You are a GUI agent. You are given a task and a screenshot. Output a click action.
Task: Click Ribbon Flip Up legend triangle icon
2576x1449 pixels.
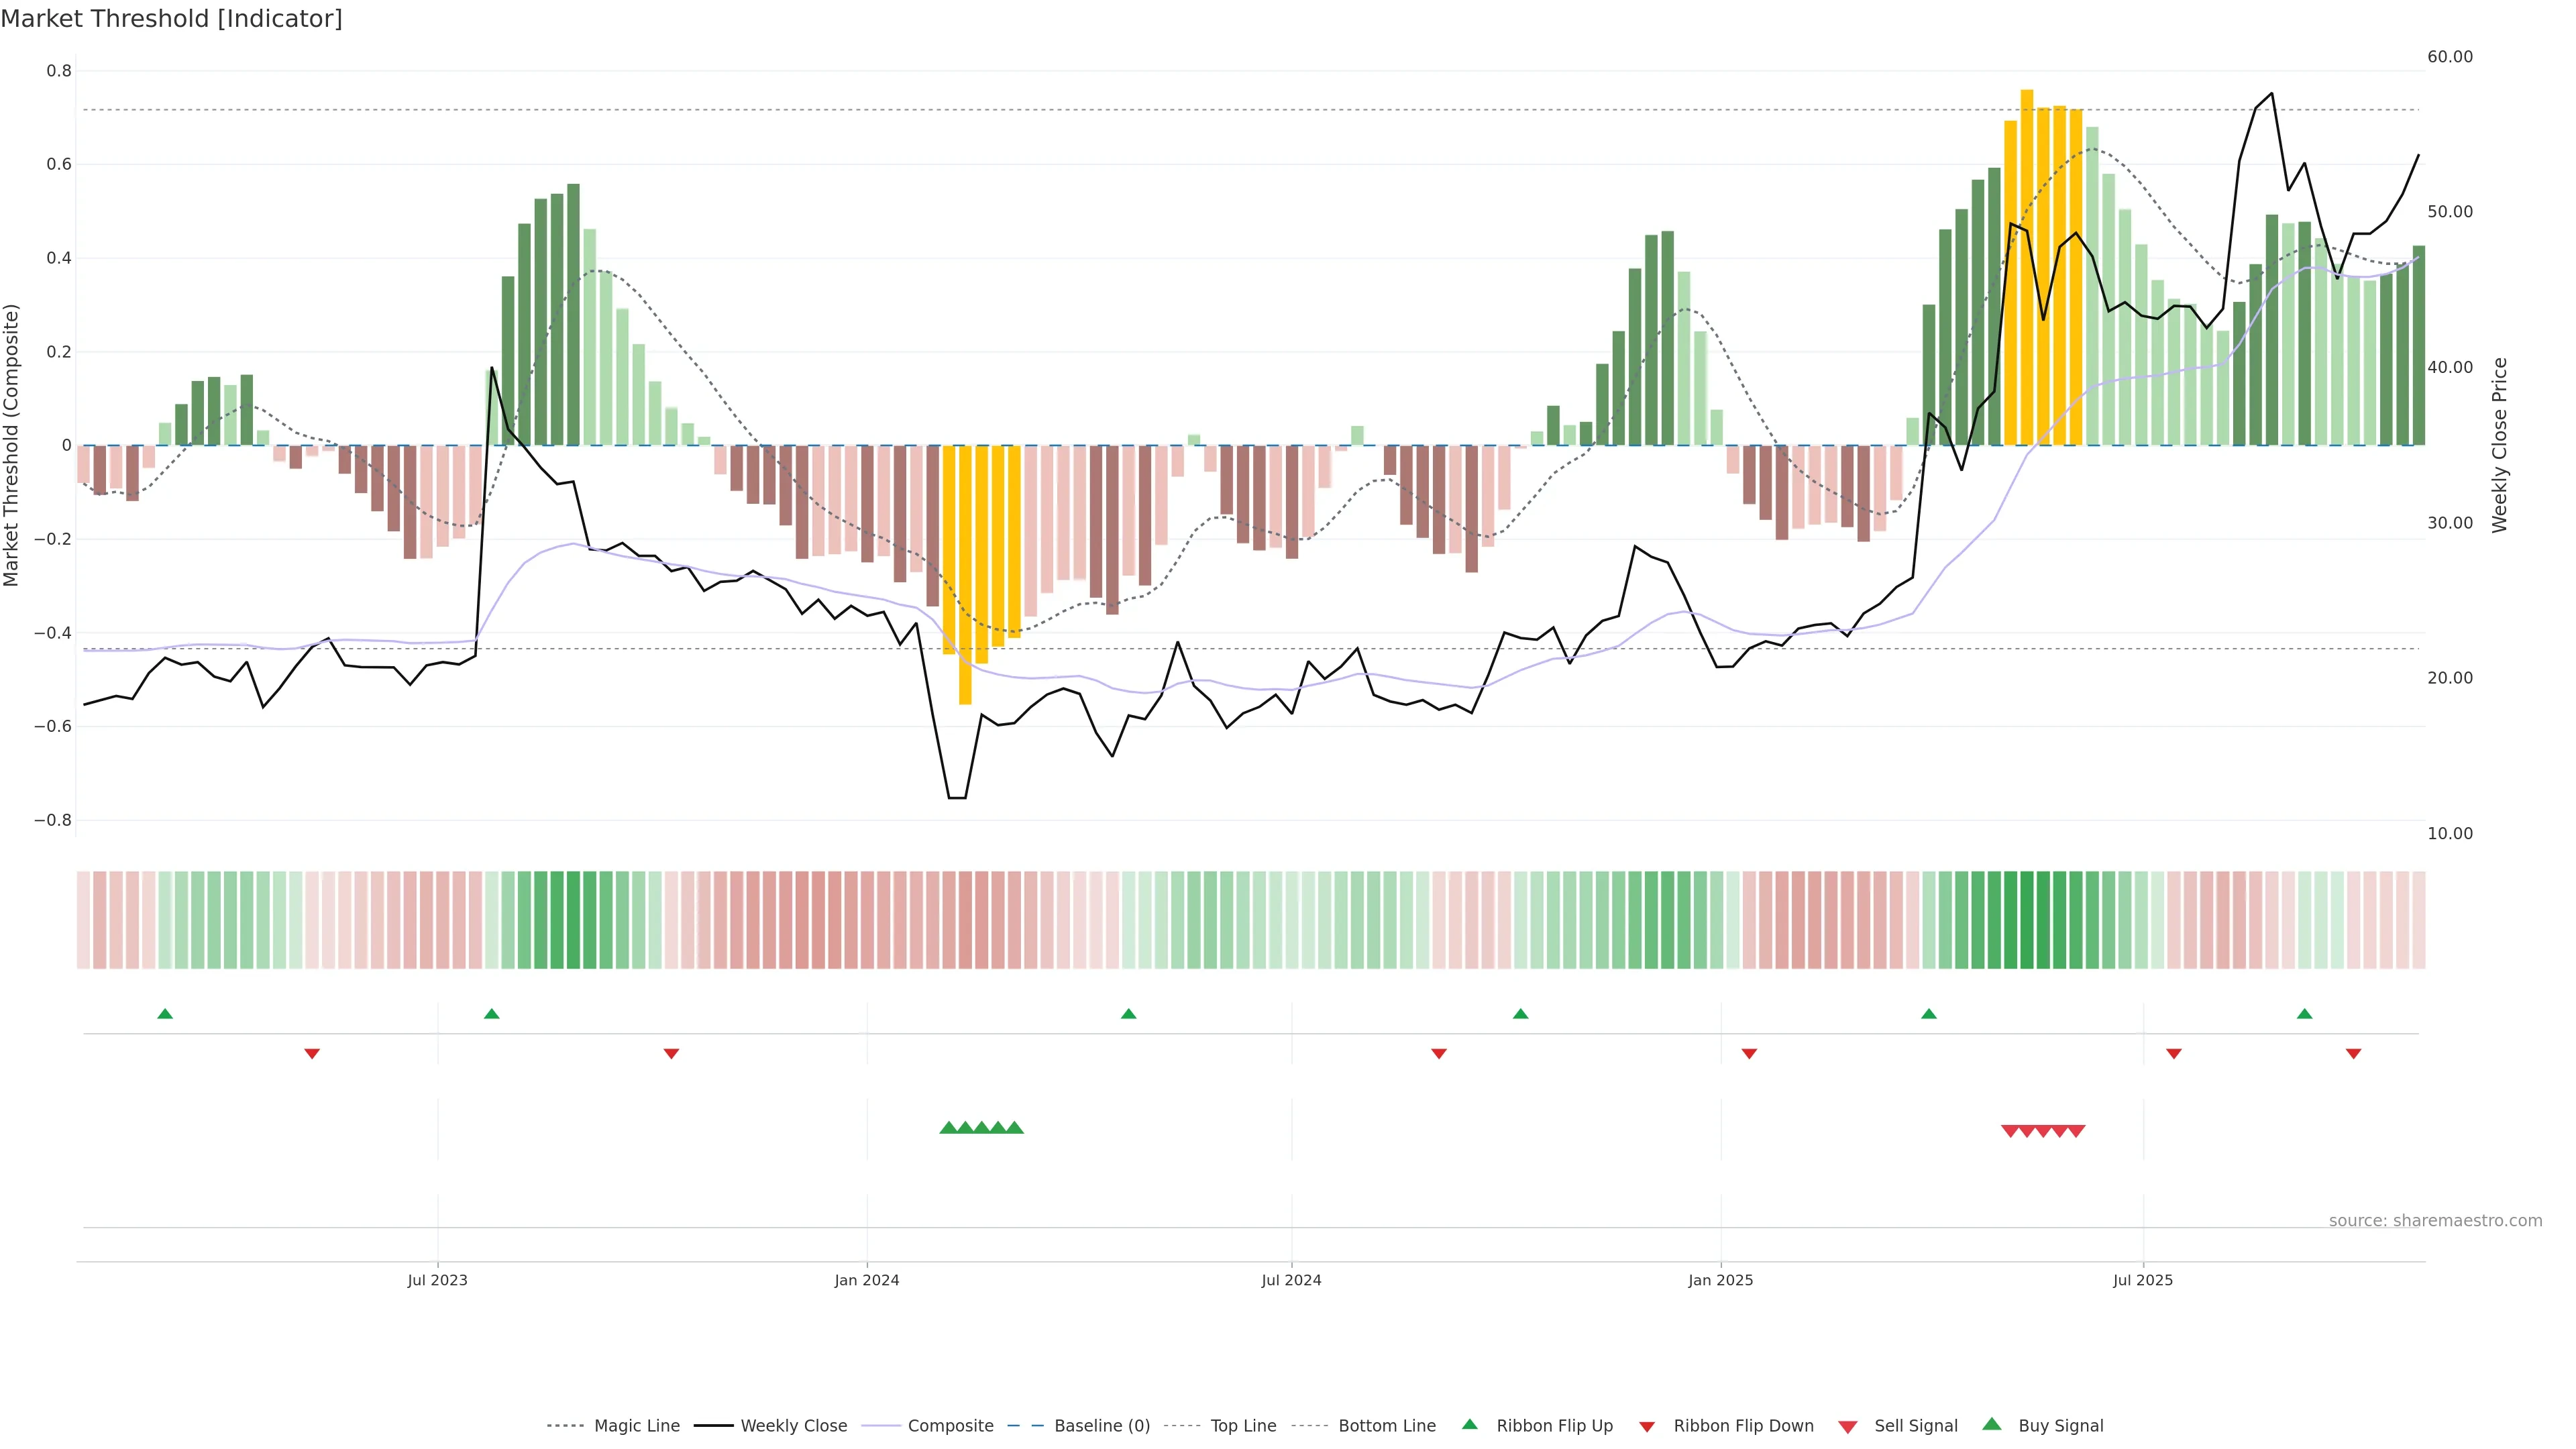[1469, 1424]
